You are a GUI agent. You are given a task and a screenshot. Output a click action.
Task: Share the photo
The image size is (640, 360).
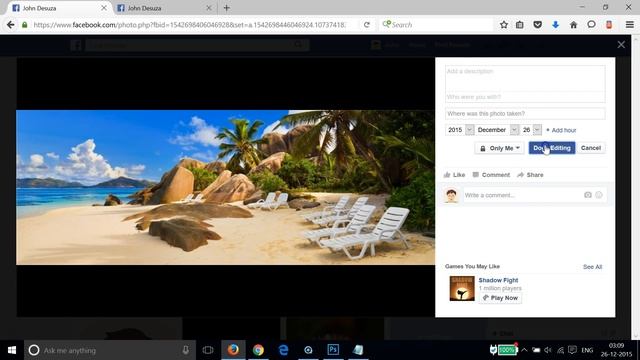point(530,175)
